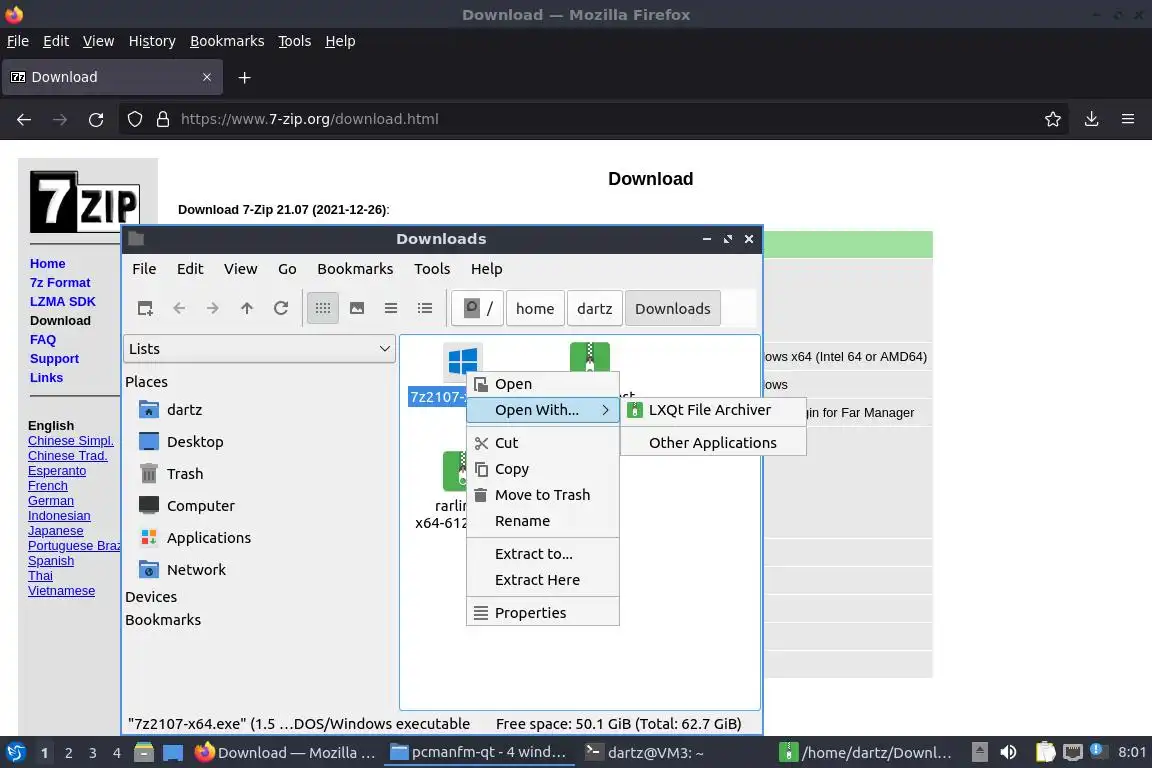Screen dimensions: 1152x768
Task: Switch to icon view in file manager
Action: [x=323, y=309]
